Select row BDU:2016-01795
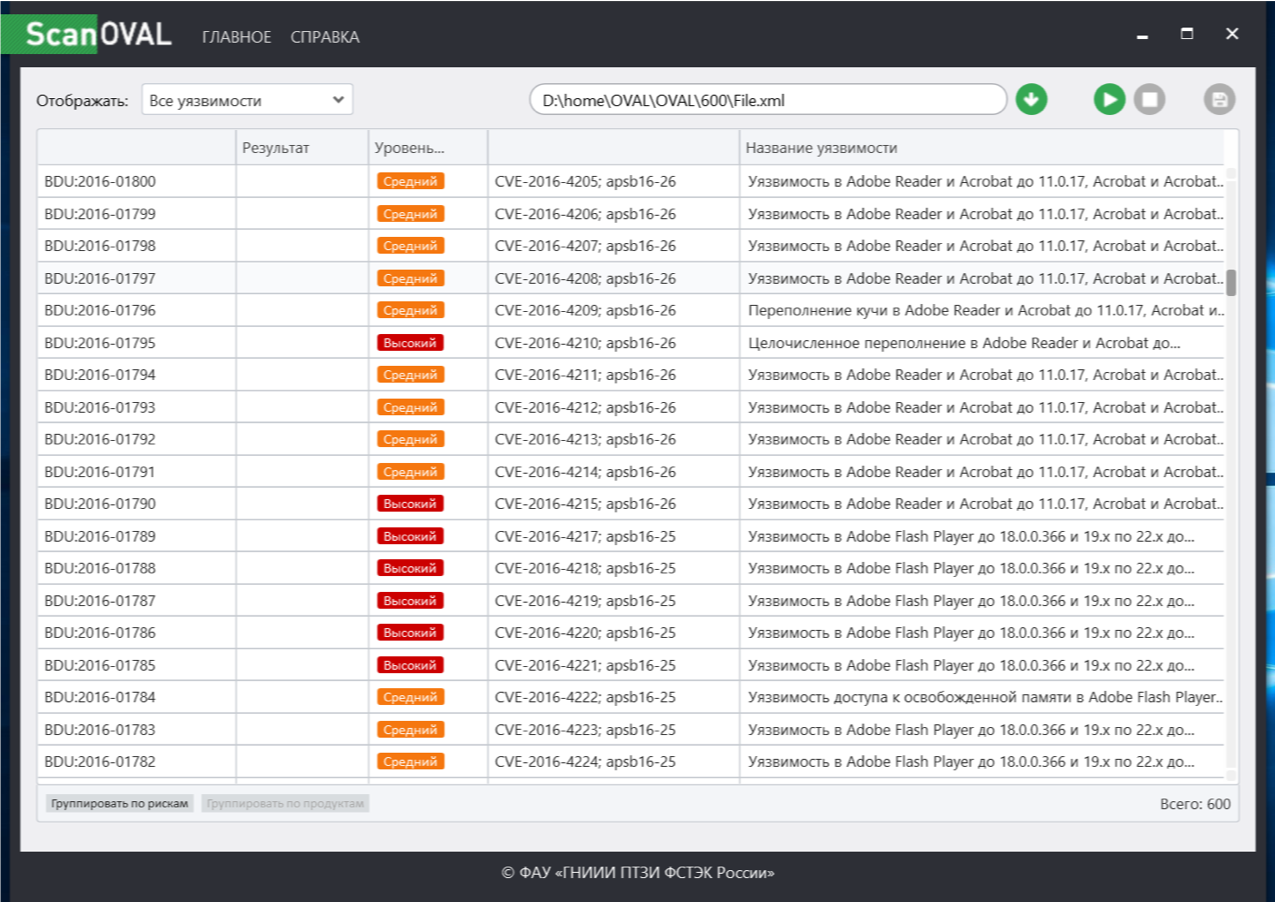The image size is (1275, 902). click(x=100, y=343)
